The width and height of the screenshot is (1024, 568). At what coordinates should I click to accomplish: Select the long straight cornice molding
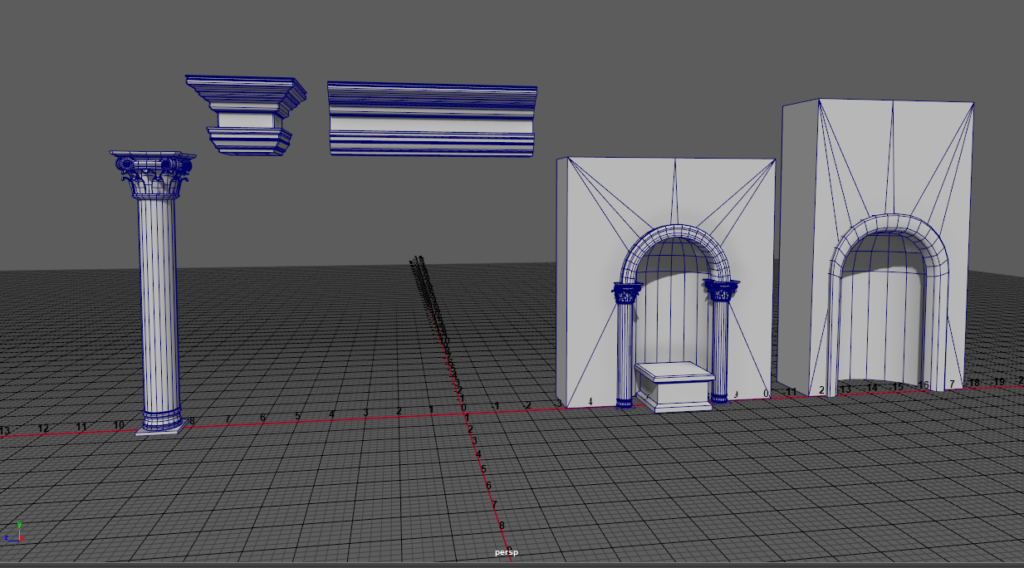(432, 119)
